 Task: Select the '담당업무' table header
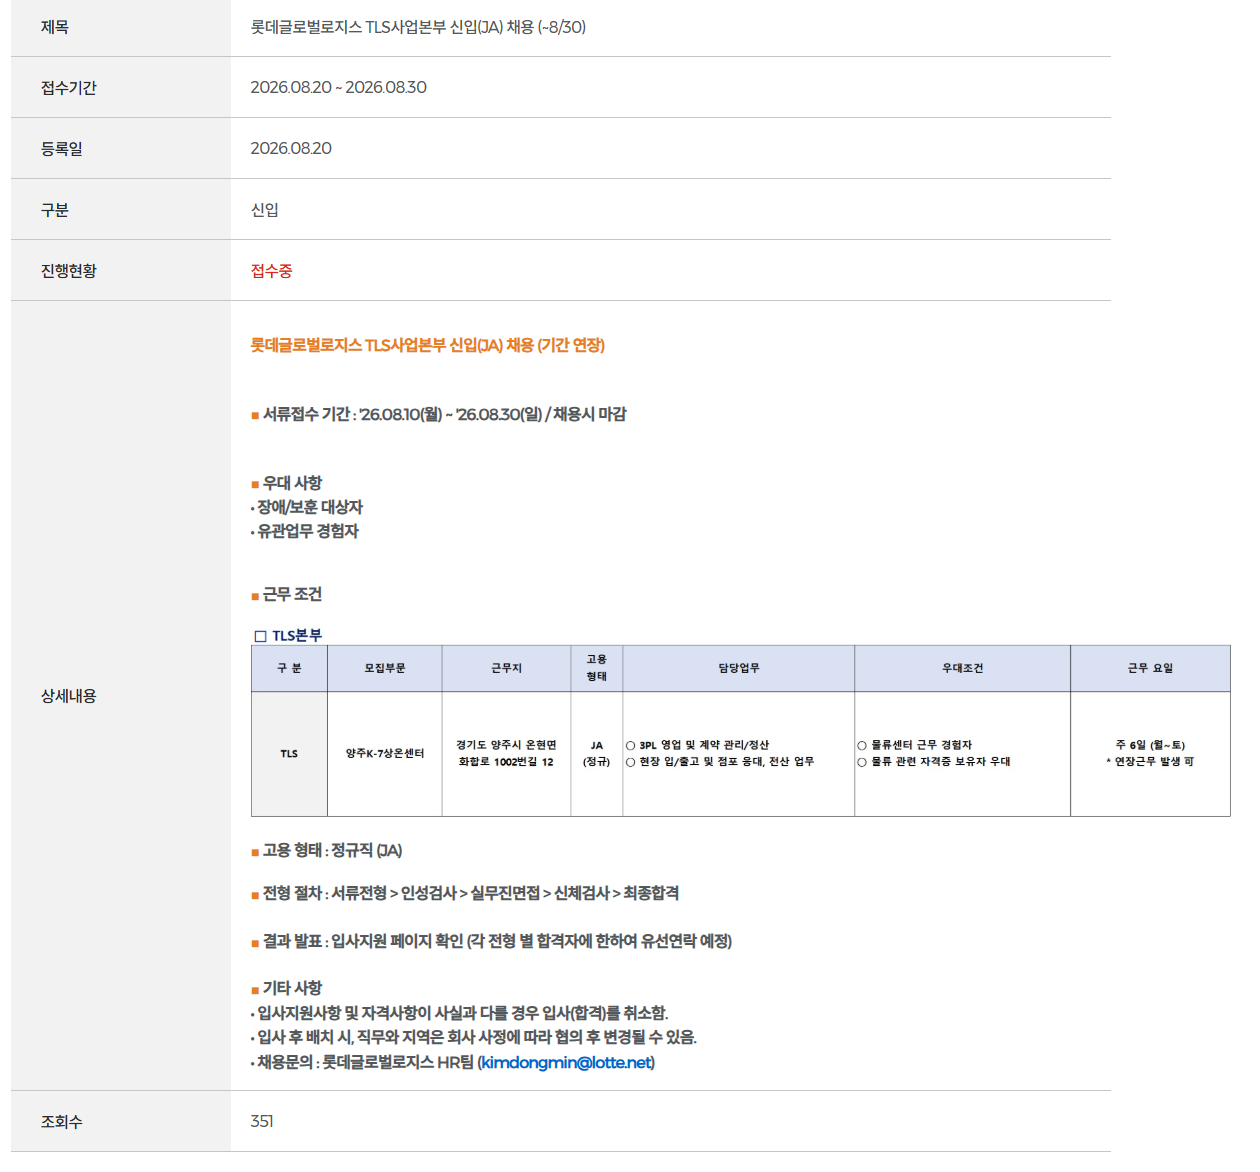point(739,668)
